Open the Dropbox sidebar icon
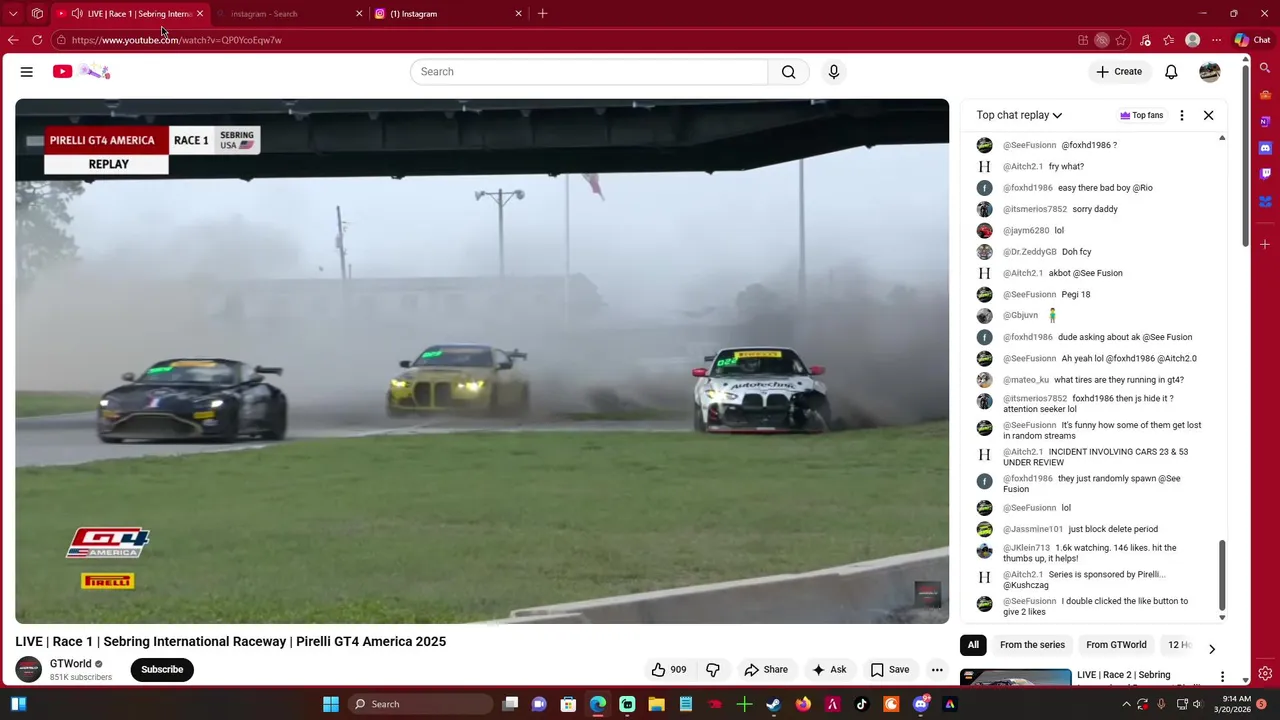 click(x=1265, y=201)
